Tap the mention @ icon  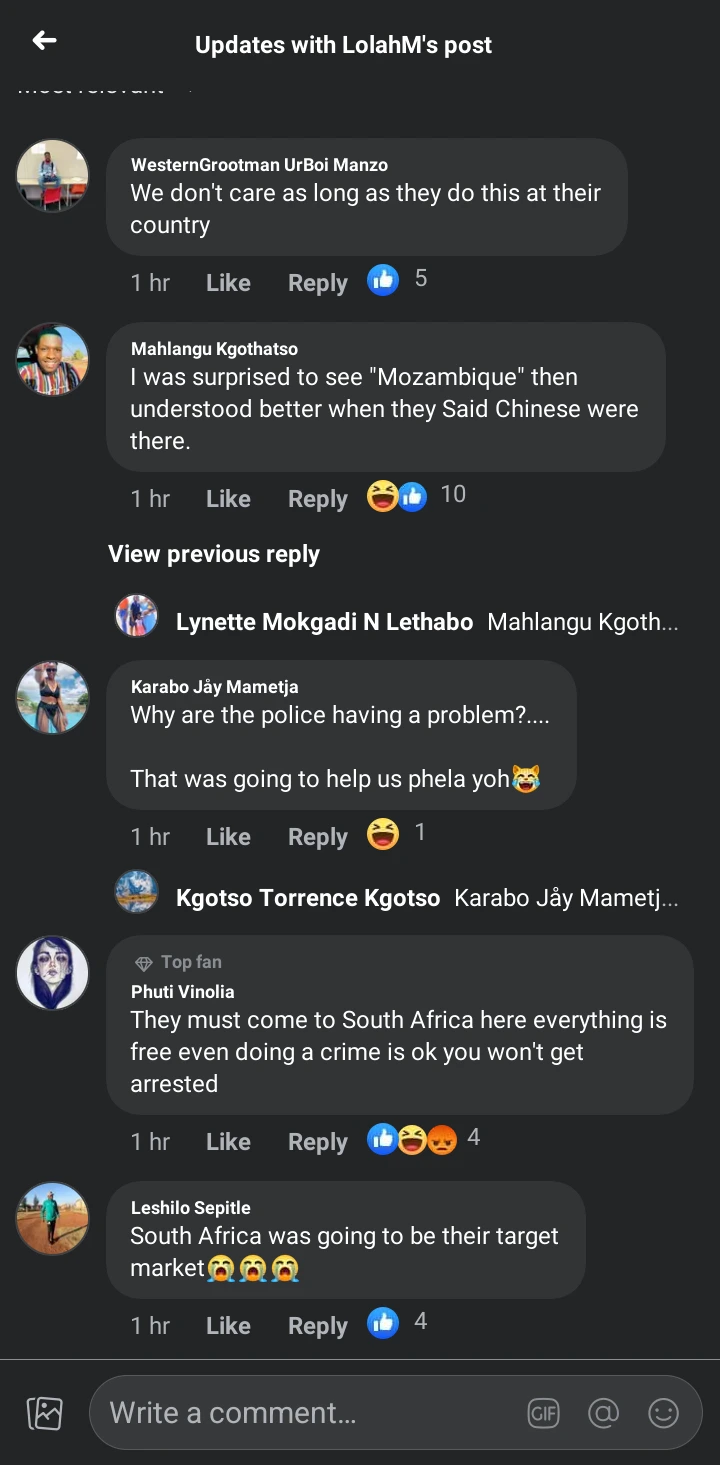603,1413
